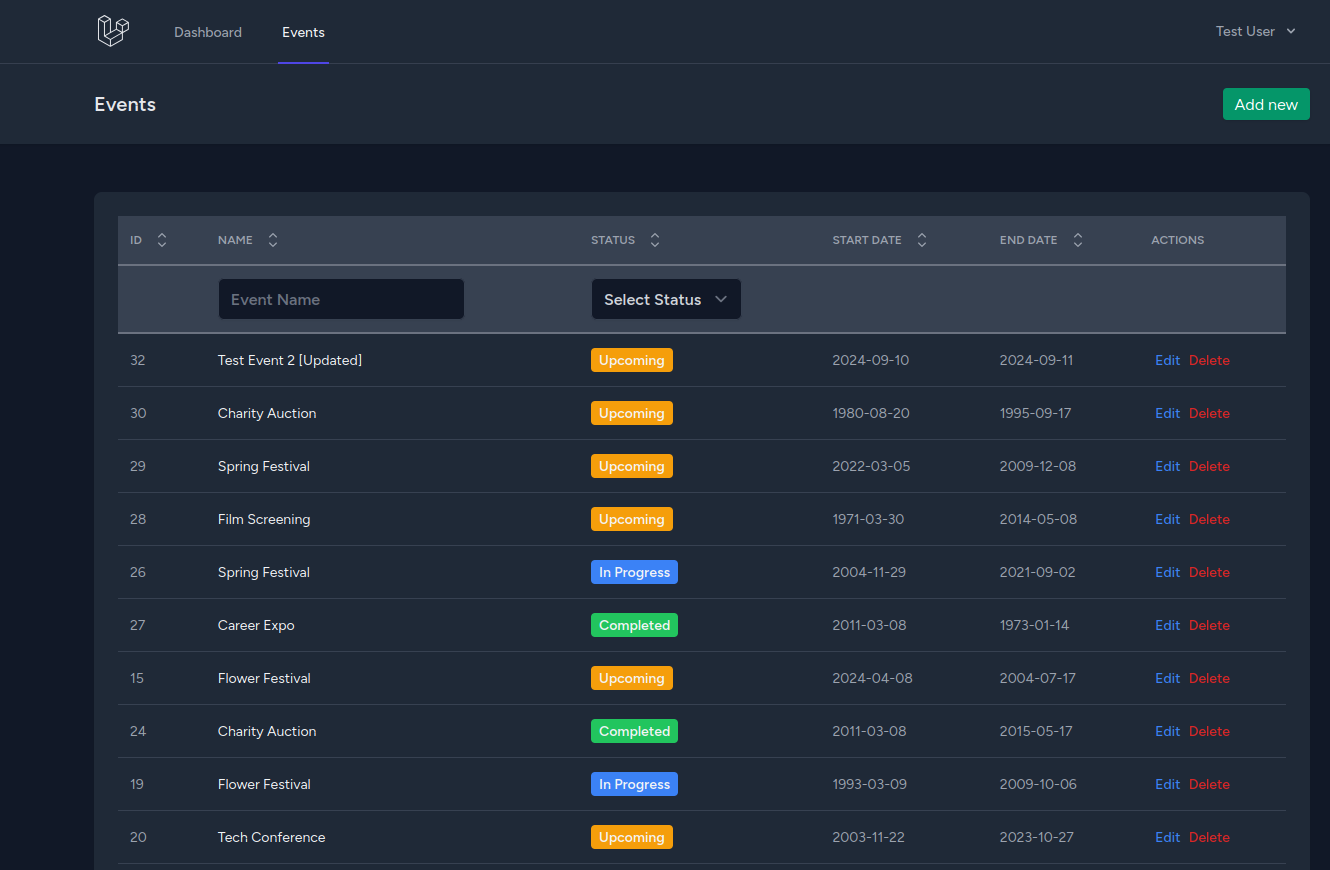Delete event with ID 24

pyautogui.click(x=1209, y=731)
